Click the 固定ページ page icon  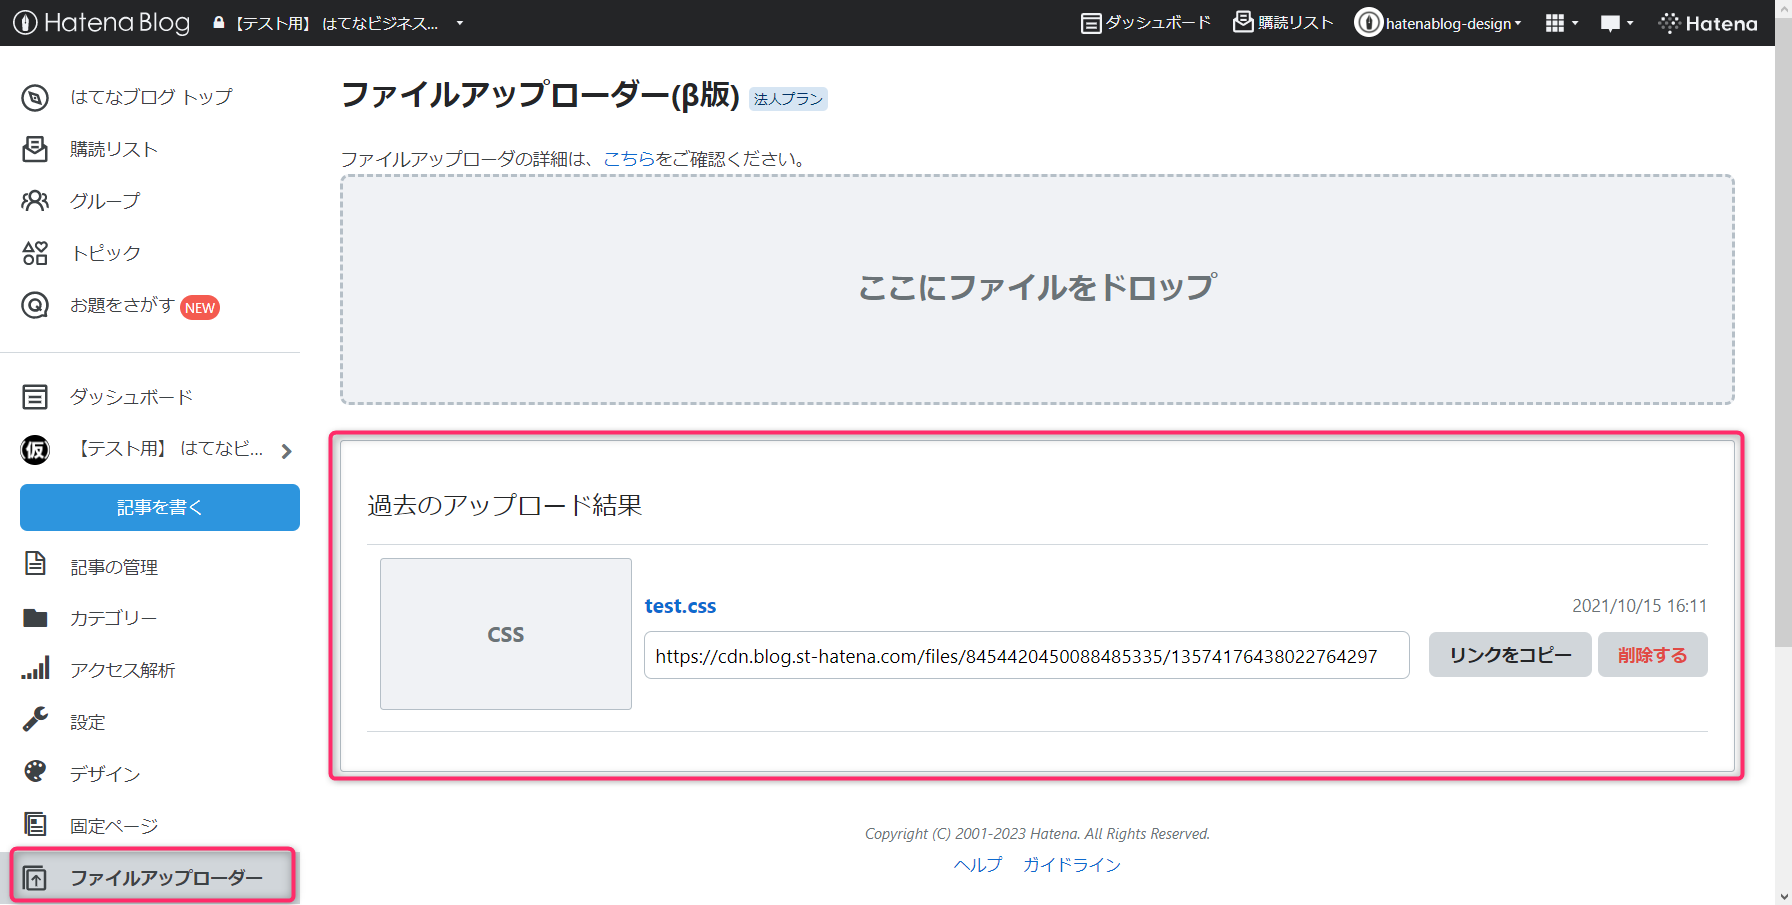pyautogui.click(x=35, y=824)
